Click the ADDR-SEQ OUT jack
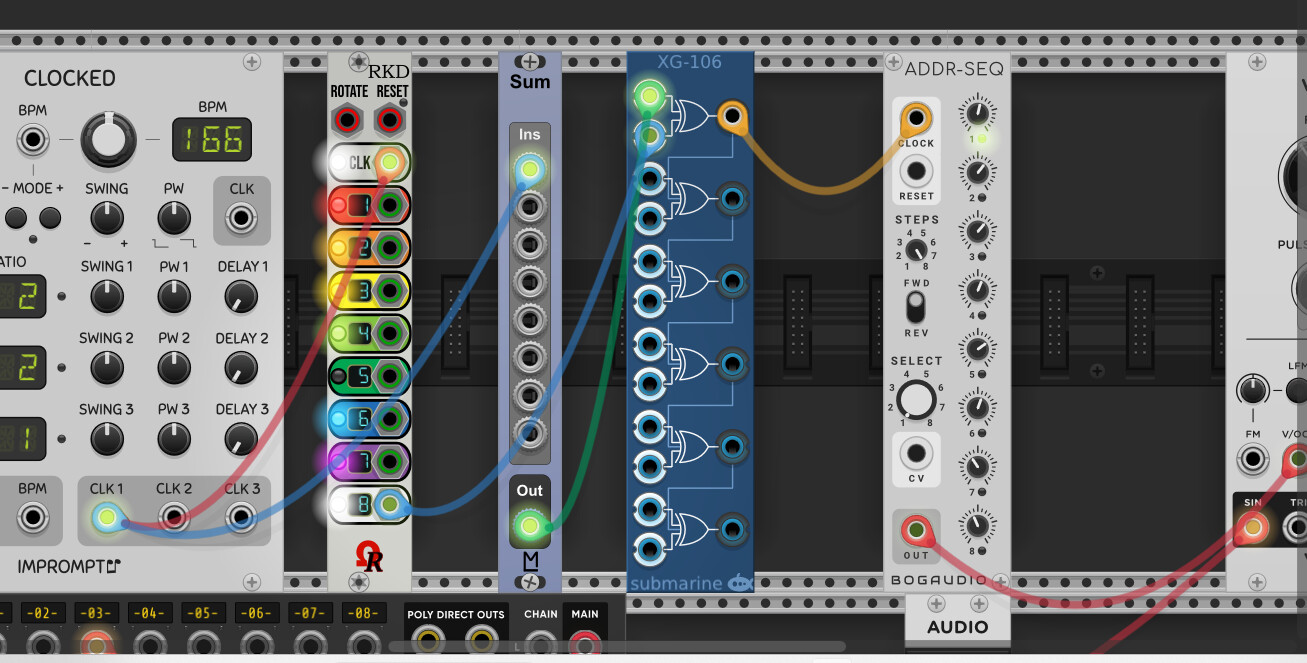The width and height of the screenshot is (1307, 663). (915, 528)
